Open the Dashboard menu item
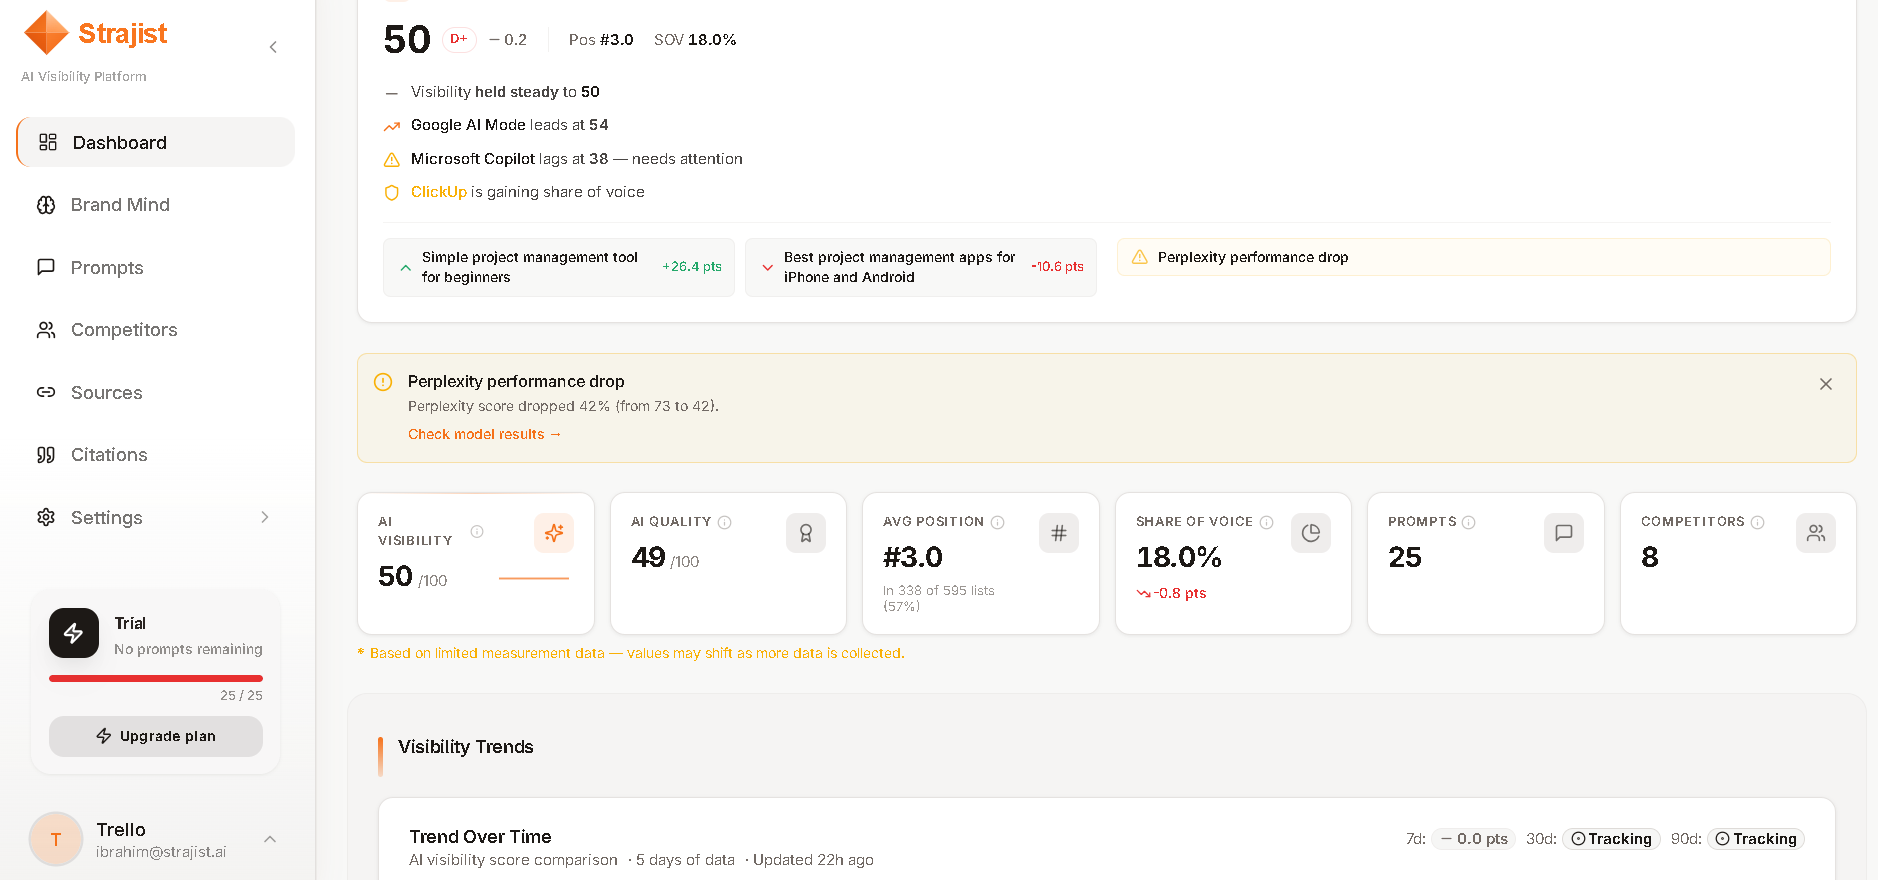This screenshot has height=880, width=1878. [156, 142]
